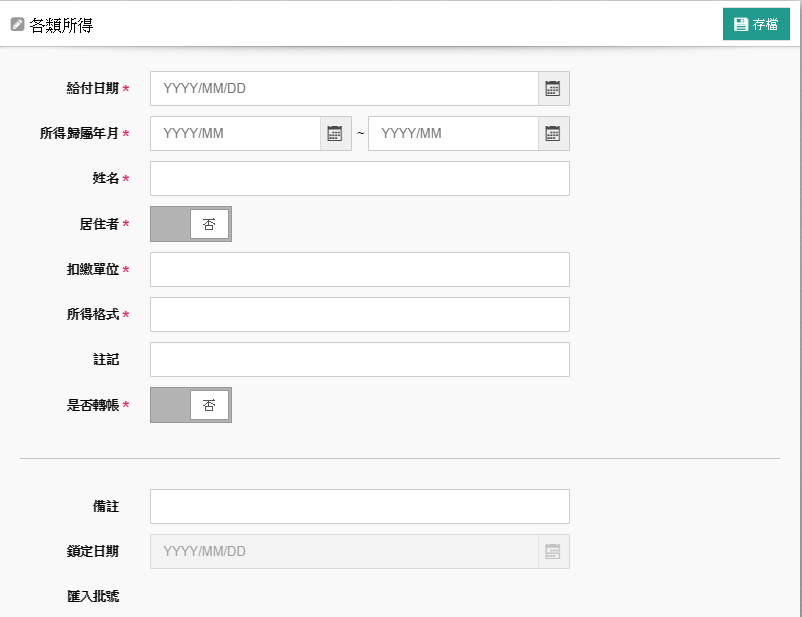The height and width of the screenshot is (617, 802).
Task: Focus the 所得歸屬年月 end month field
Action: pos(453,134)
